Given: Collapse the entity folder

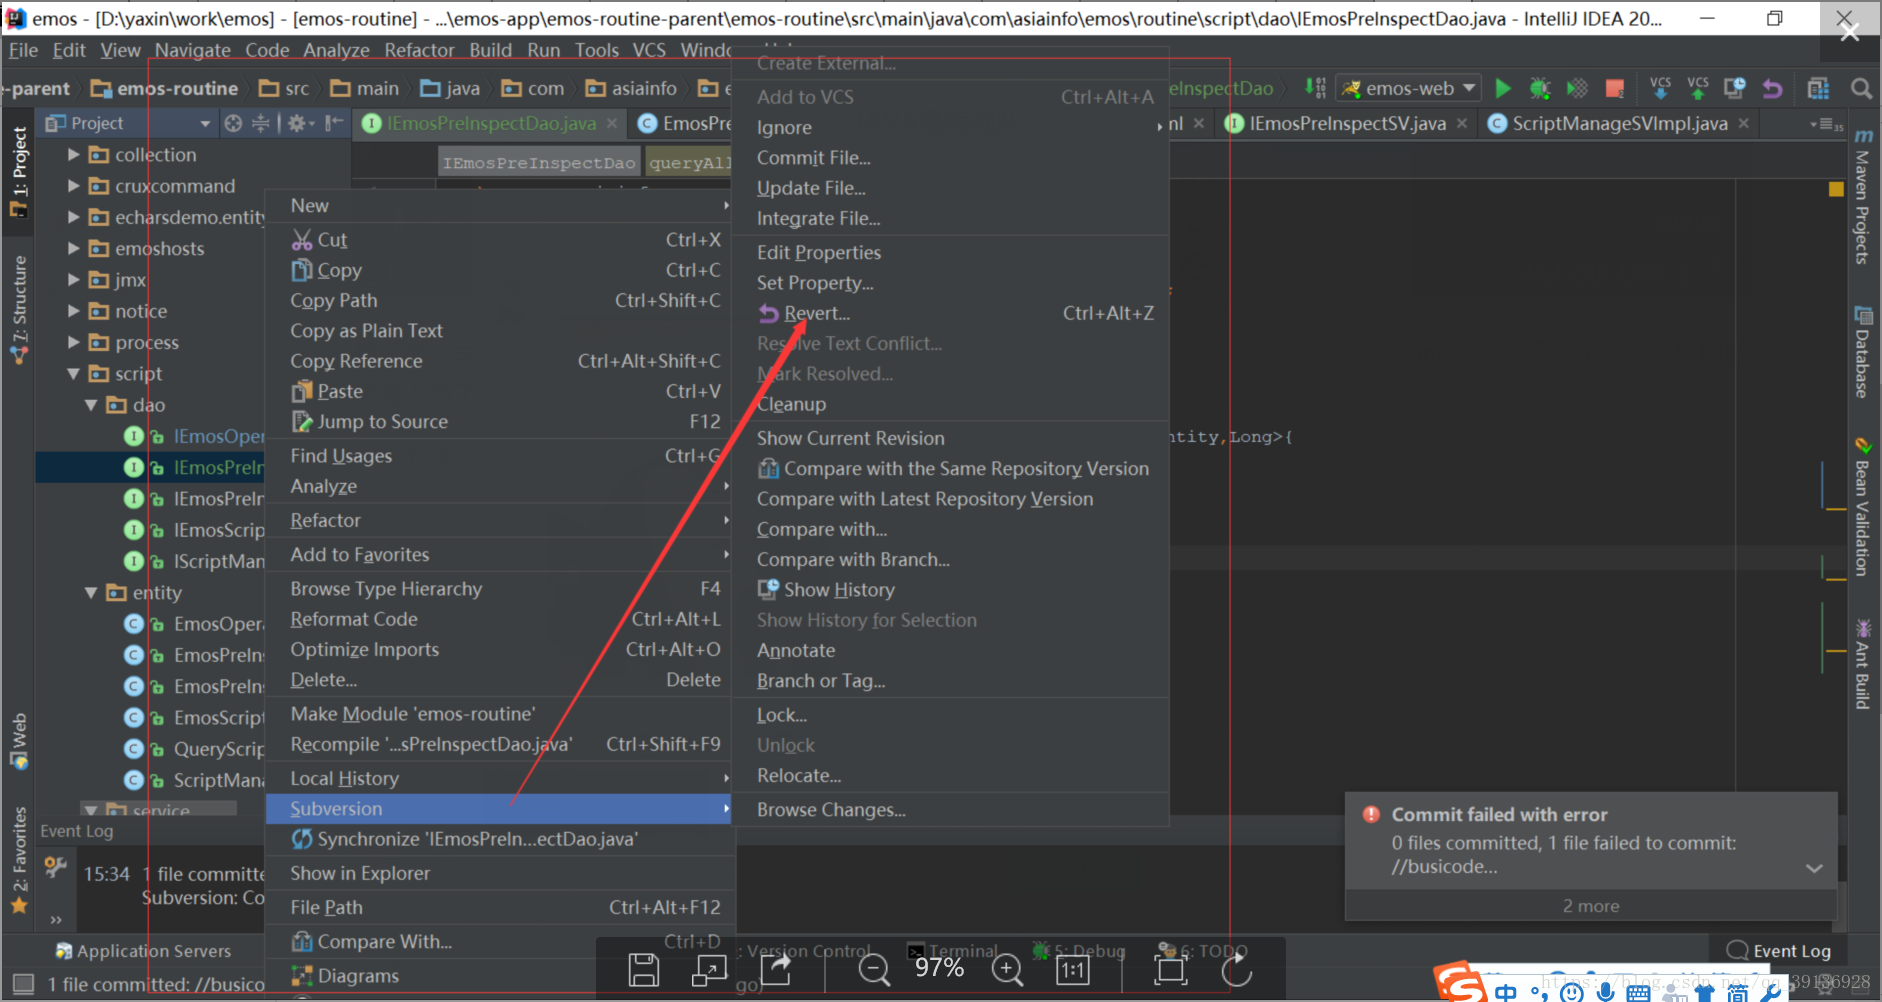Looking at the screenshot, I should click(x=91, y=592).
